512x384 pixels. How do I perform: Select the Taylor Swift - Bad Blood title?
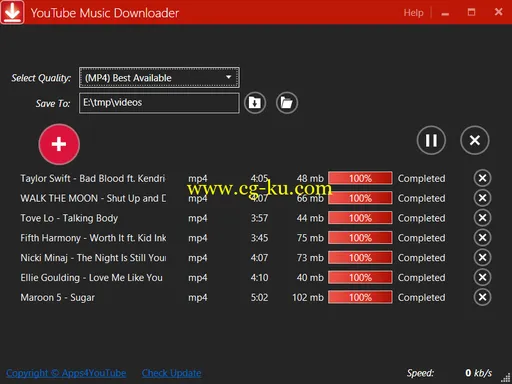click(x=93, y=178)
